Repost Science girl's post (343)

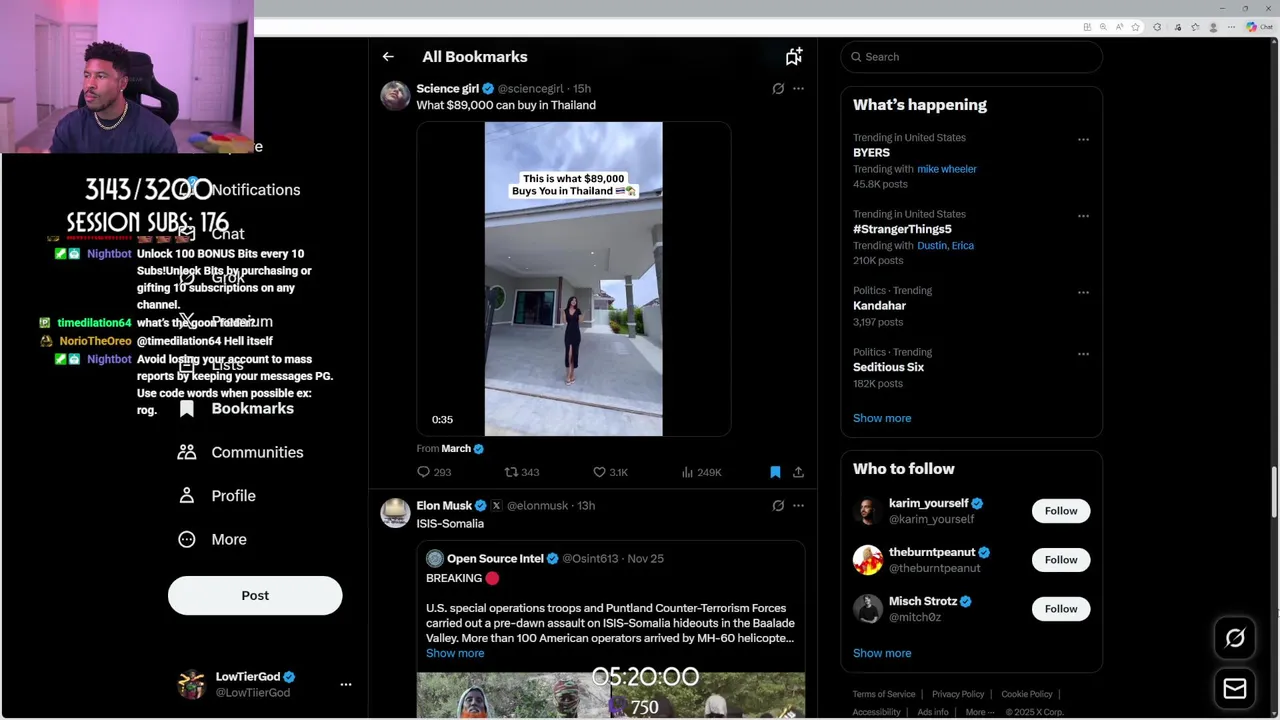(521, 472)
